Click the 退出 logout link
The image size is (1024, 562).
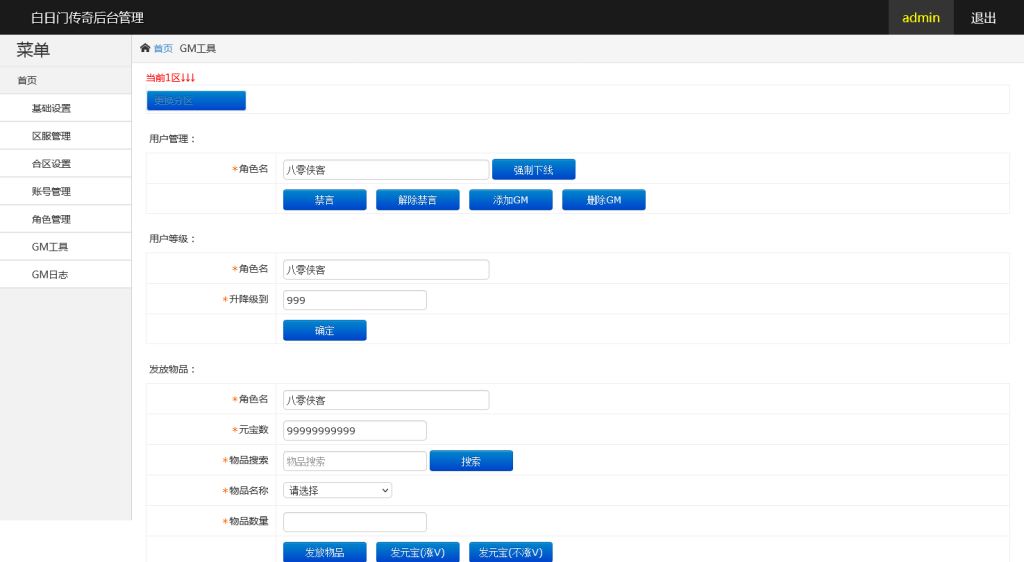coord(983,18)
